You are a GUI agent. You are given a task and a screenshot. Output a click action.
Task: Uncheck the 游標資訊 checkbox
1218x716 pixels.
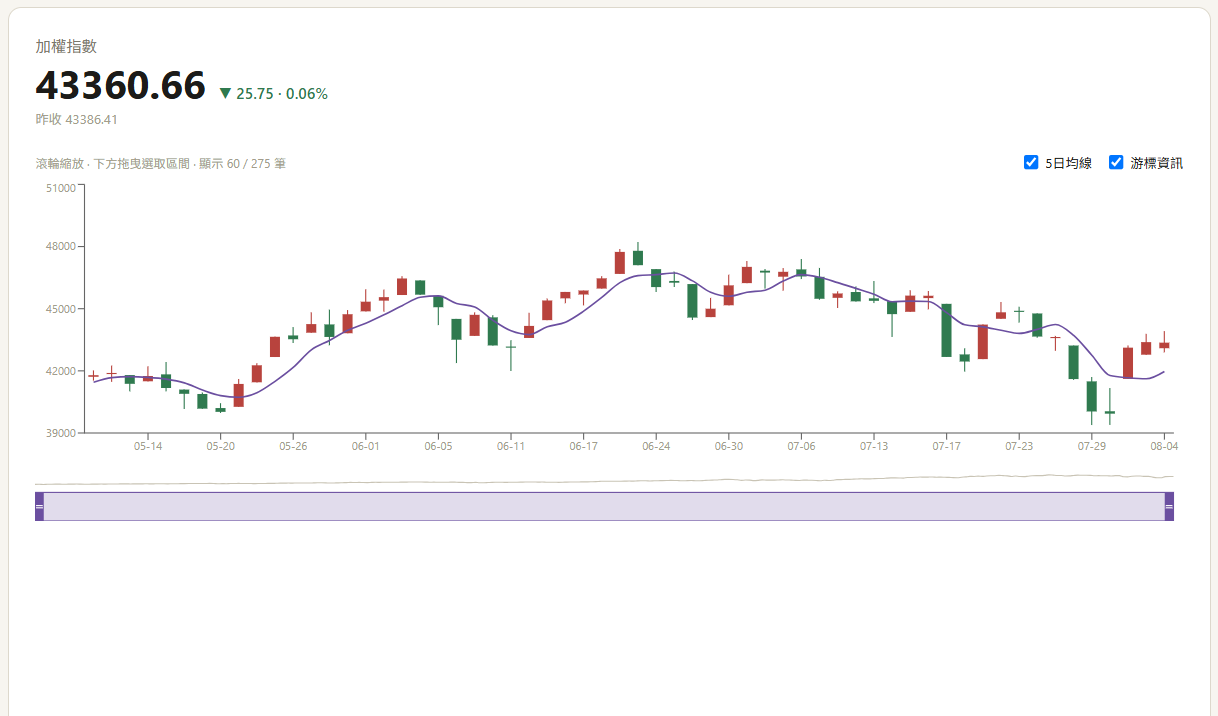tap(1116, 162)
